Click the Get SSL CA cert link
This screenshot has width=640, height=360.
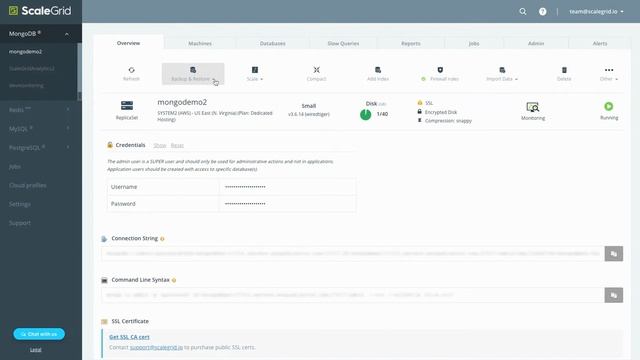129,337
